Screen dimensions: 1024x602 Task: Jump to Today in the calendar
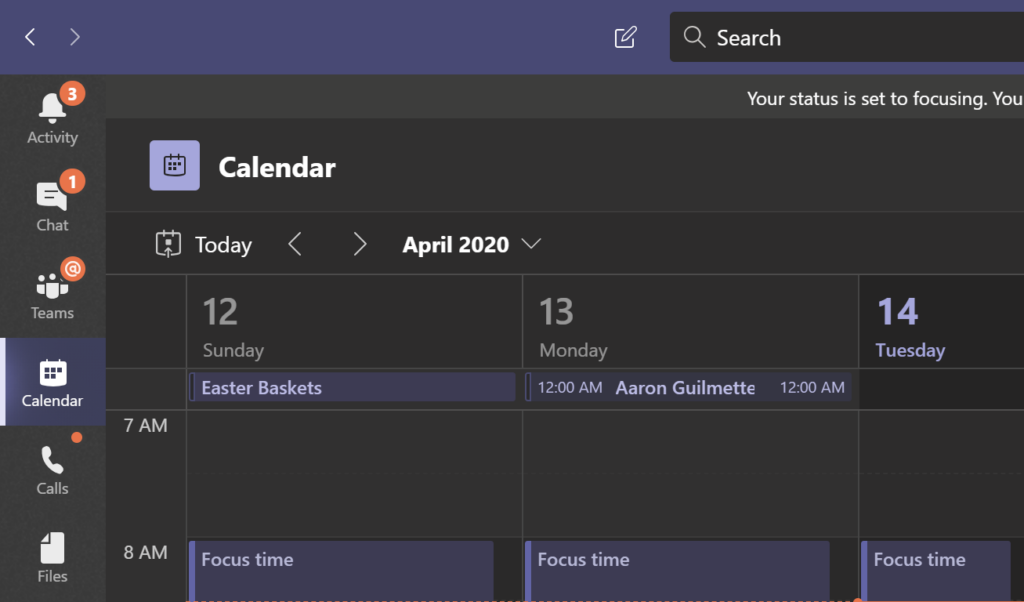coord(203,244)
